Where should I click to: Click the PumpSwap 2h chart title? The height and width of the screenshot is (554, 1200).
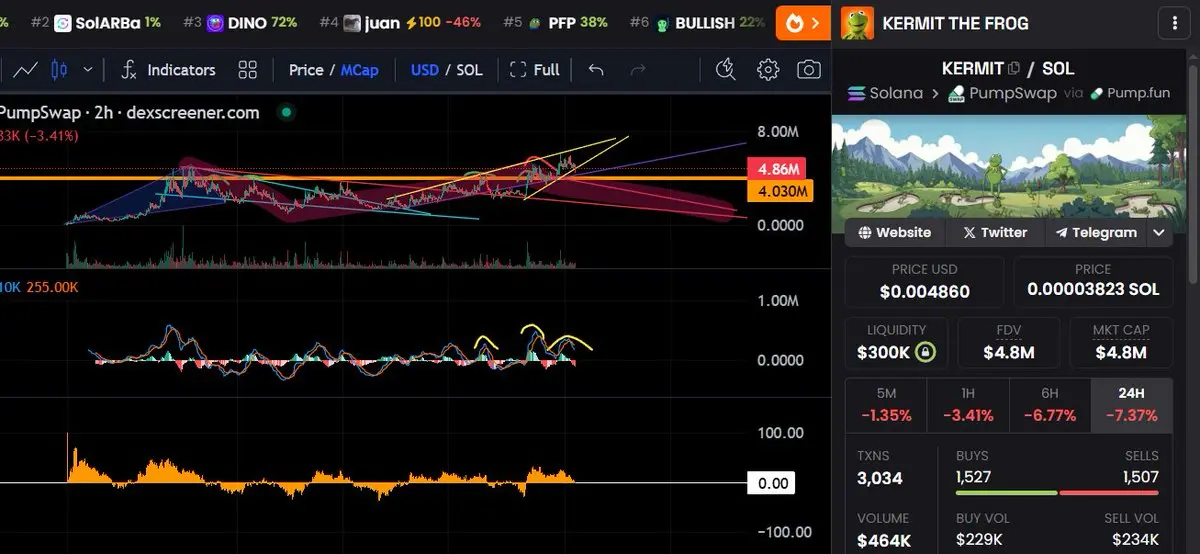pos(130,113)
